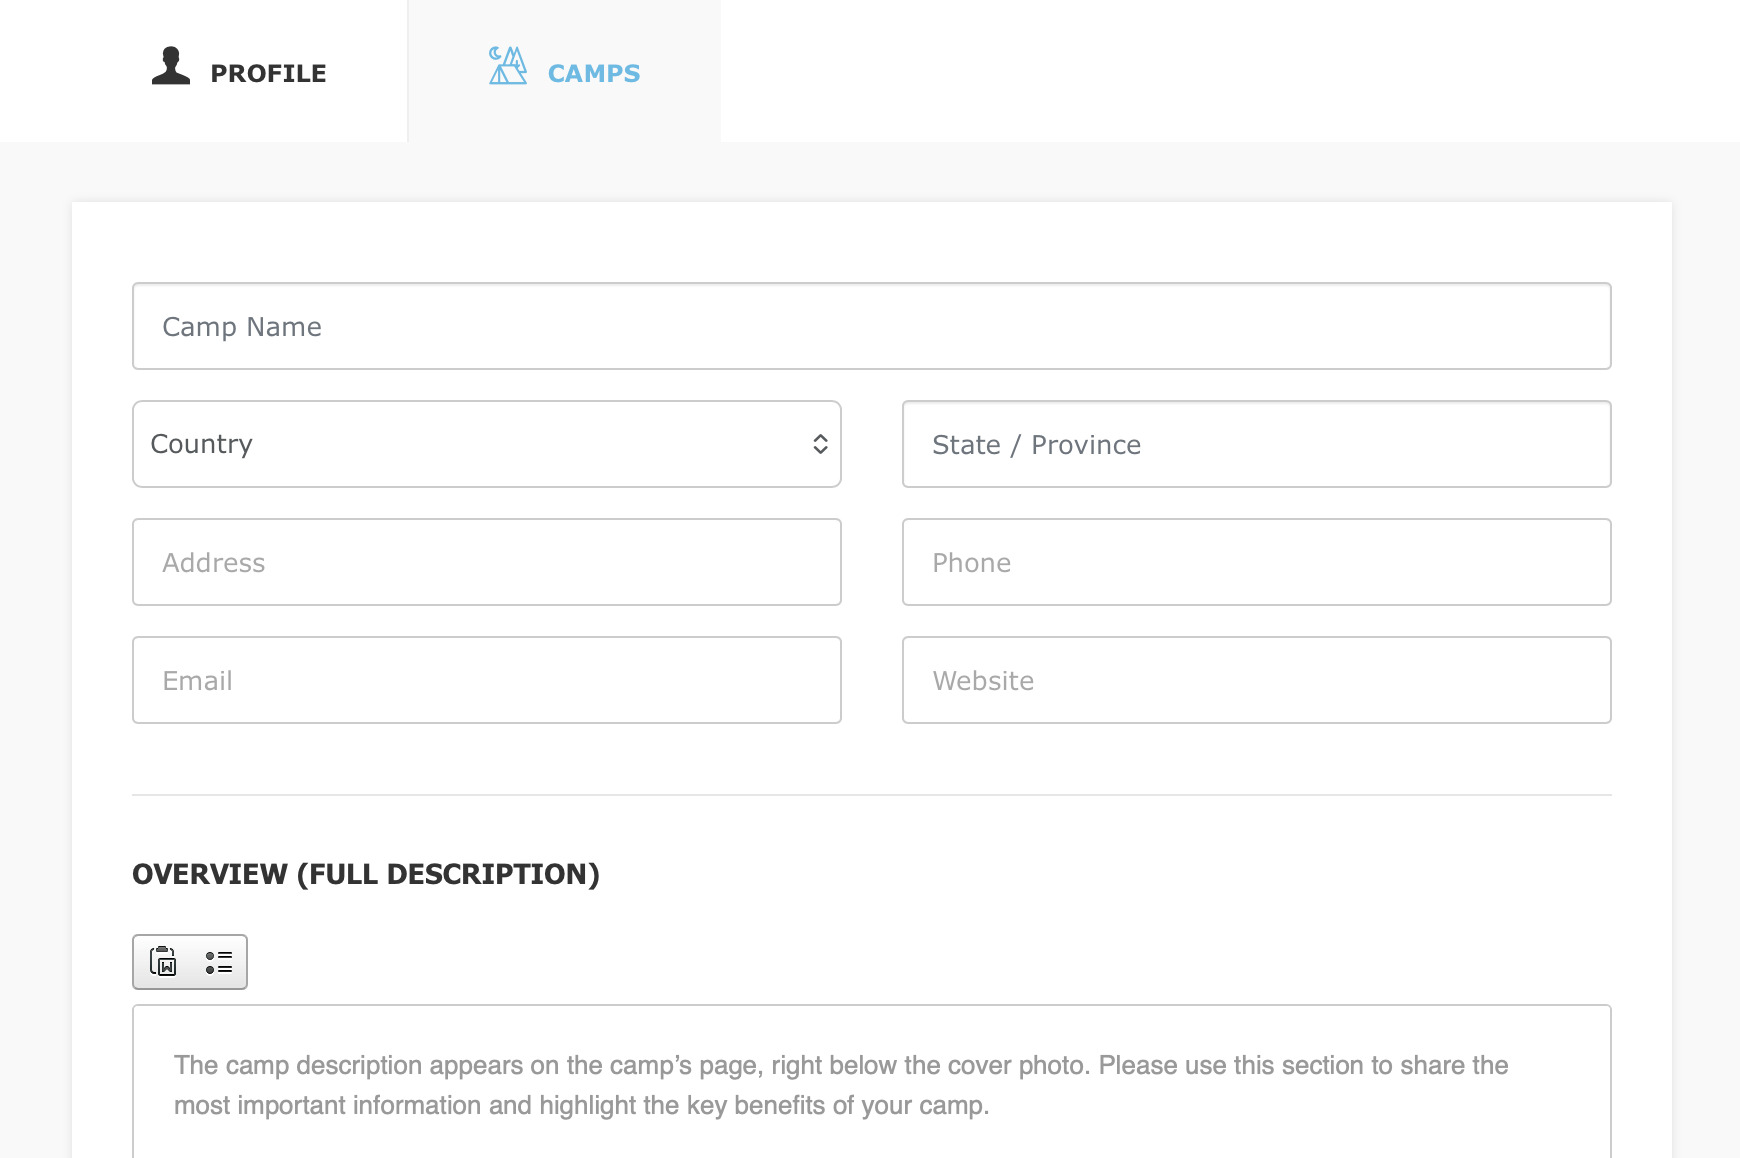1740x1158 pixels.
Task: Click the divider line above Overview section
Action: coord(871,795)
